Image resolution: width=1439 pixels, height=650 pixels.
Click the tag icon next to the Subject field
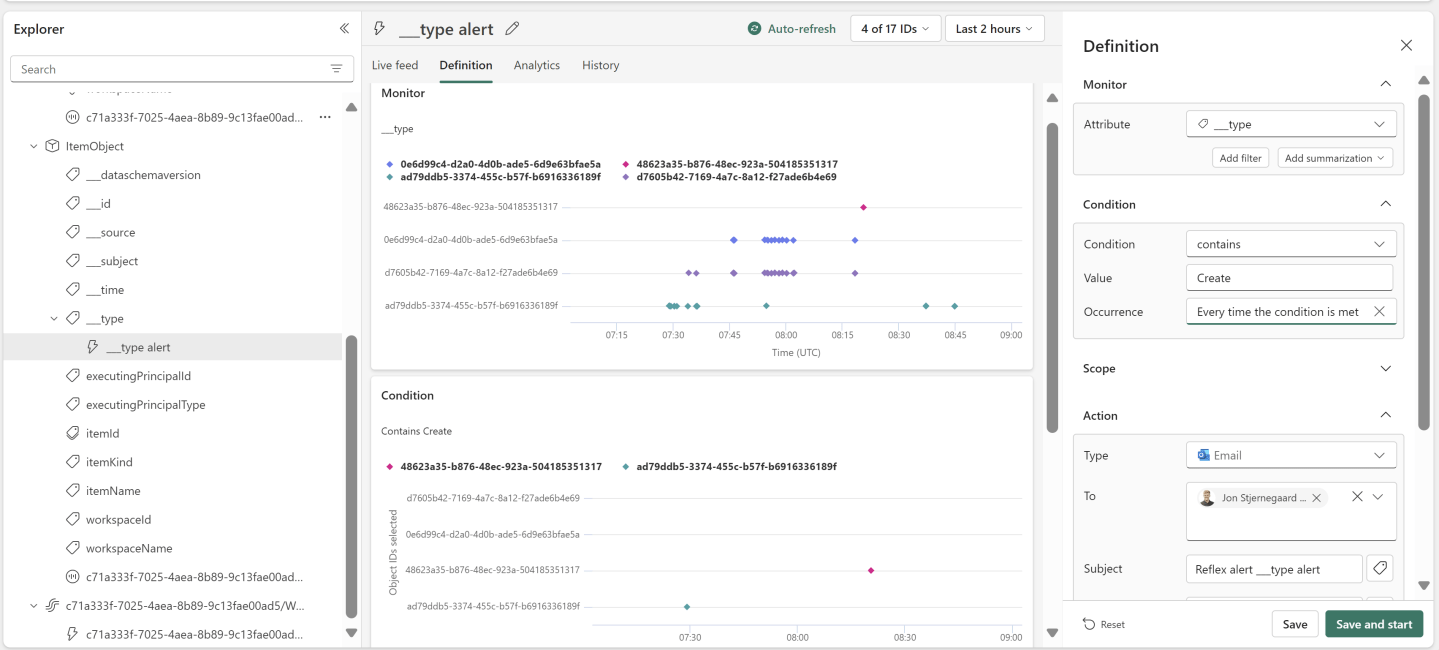point(1380,567)
